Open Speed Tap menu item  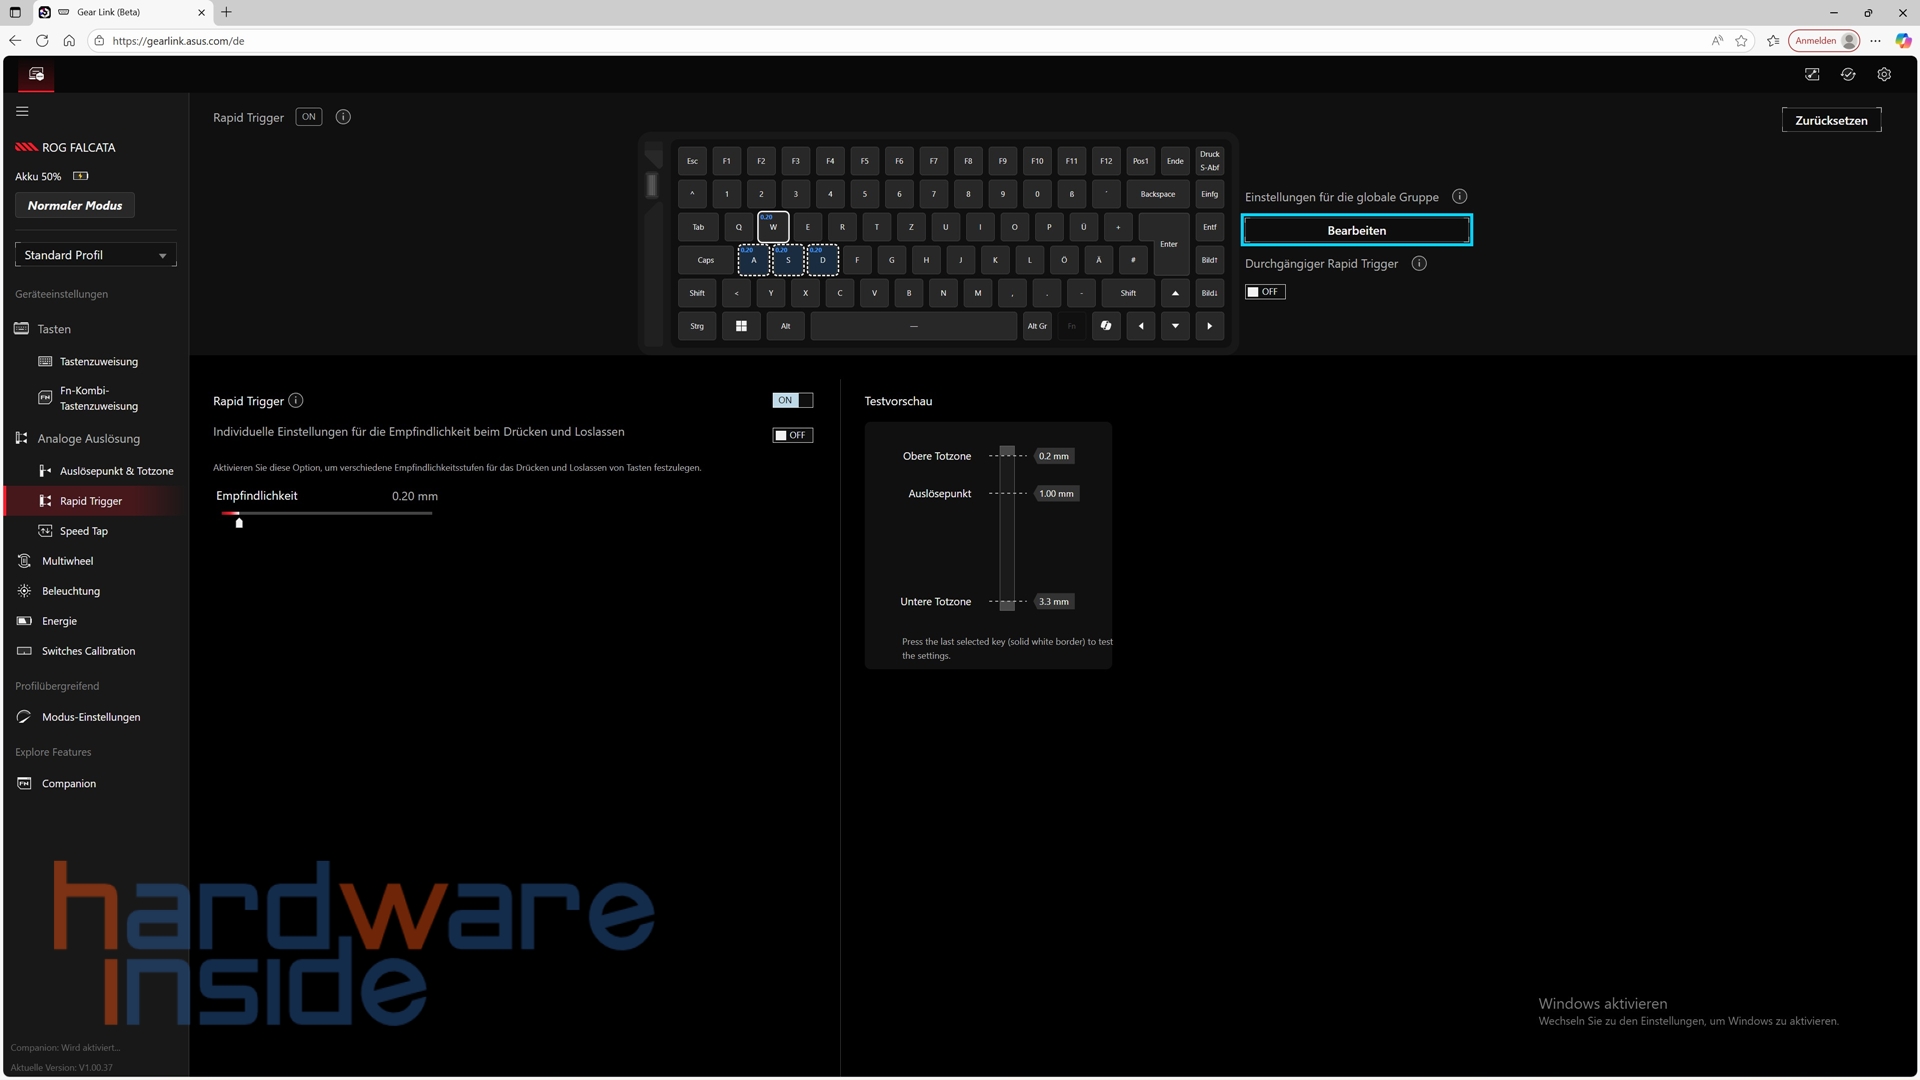(83, 531)
